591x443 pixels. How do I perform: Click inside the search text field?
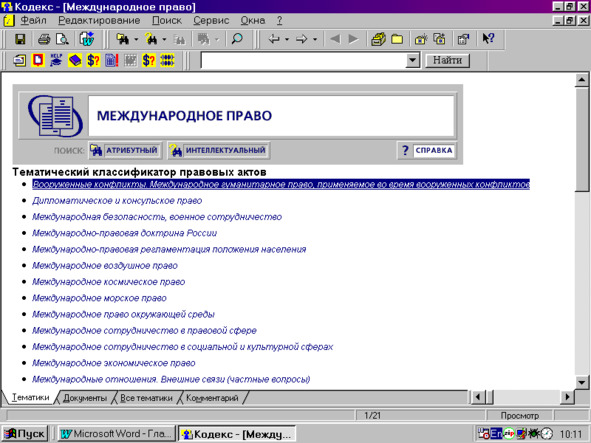[x=303, y=60]
